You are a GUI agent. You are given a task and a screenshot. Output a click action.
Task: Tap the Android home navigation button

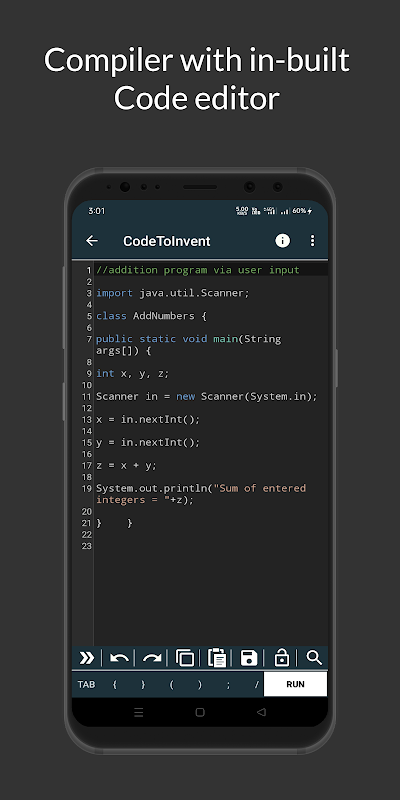pyautogui.click(x=200, y=712)
